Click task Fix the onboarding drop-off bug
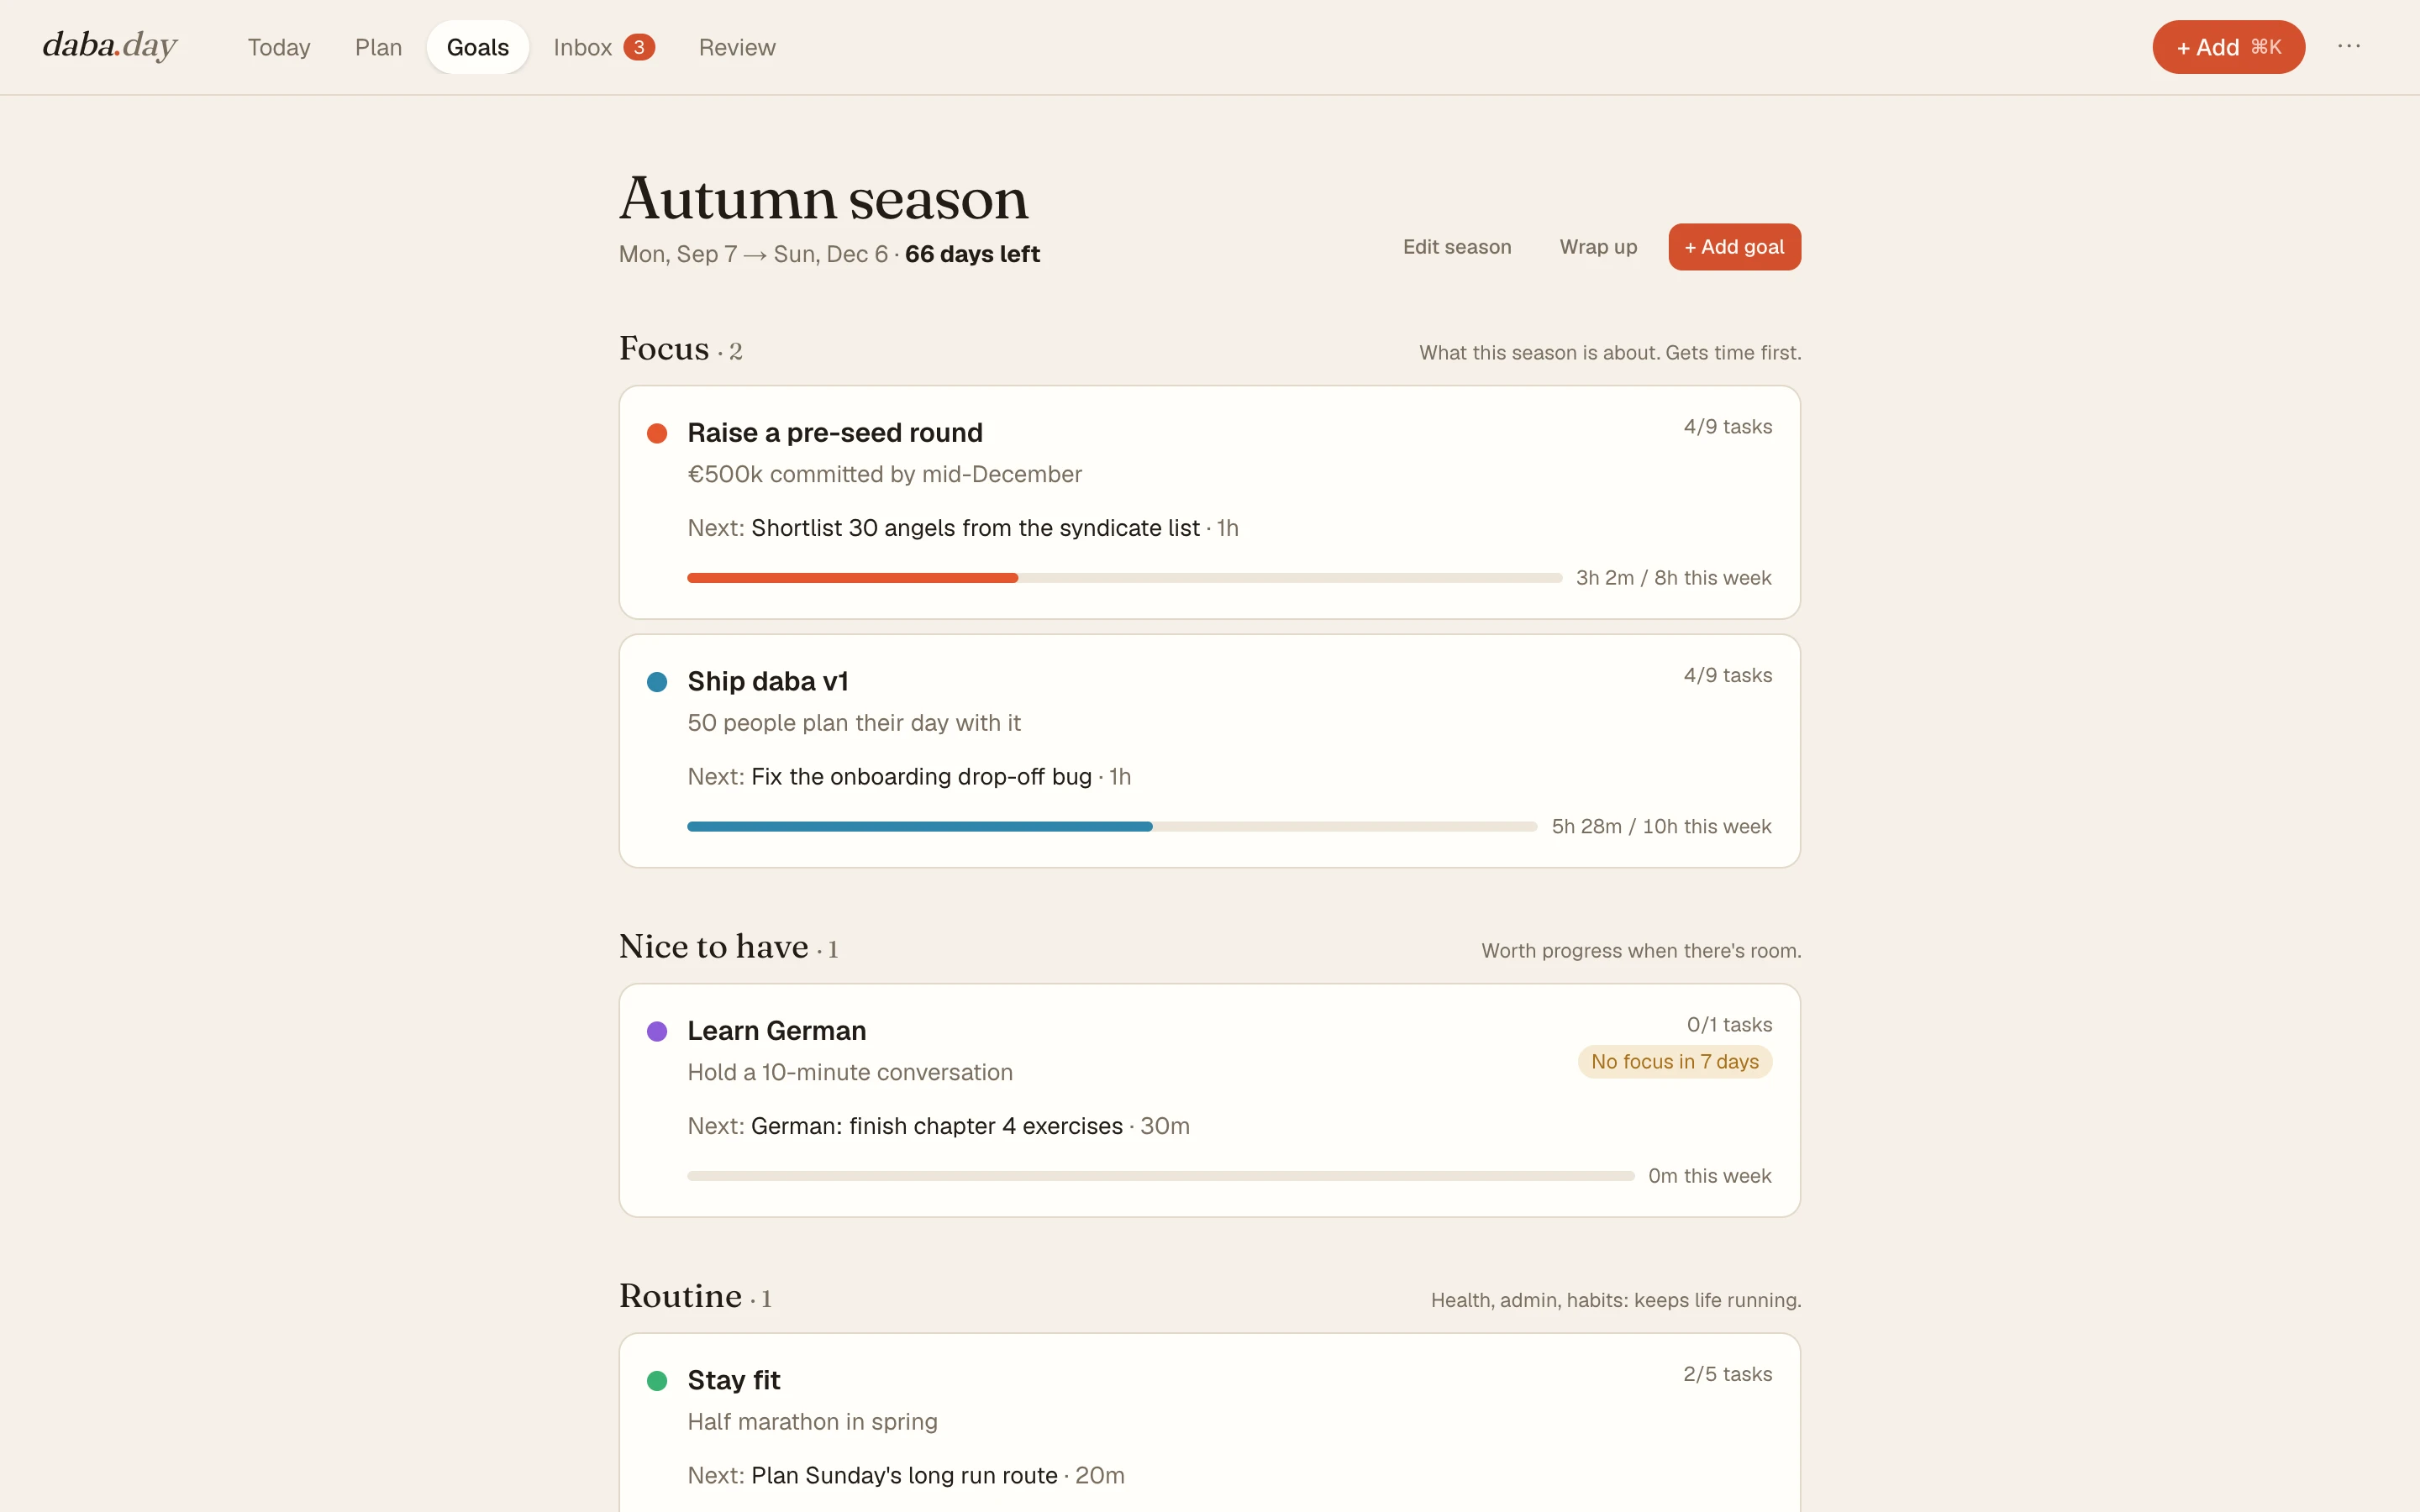 (921, 777)
